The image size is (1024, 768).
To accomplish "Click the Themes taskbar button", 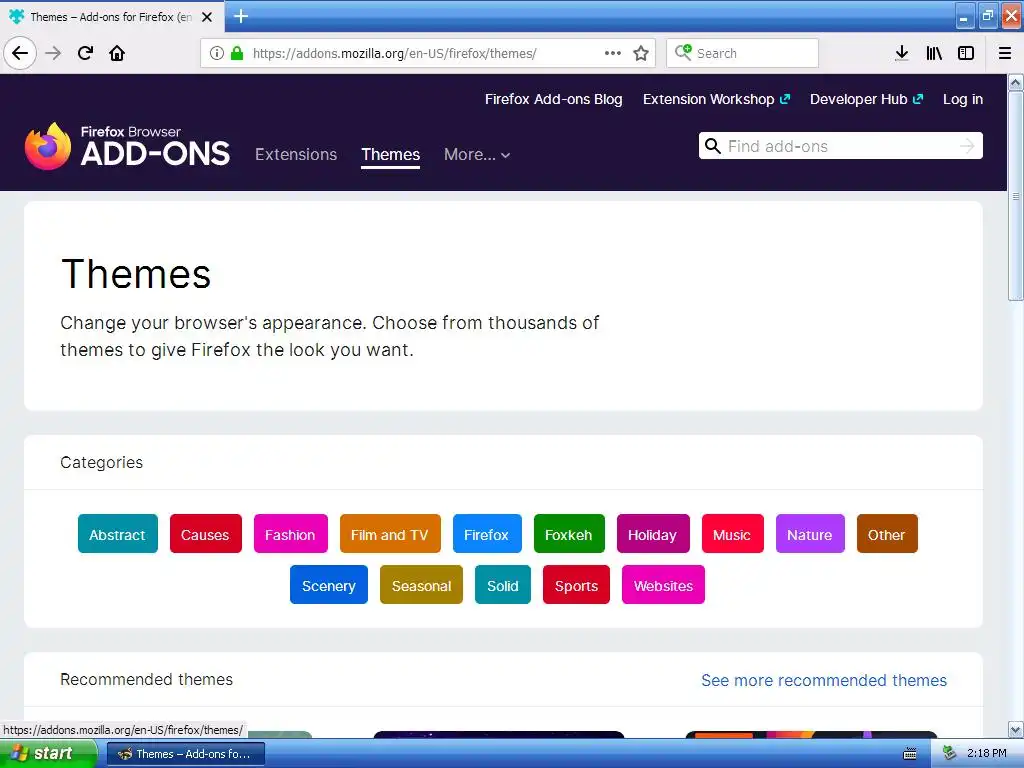I will (x=185, y=754).
